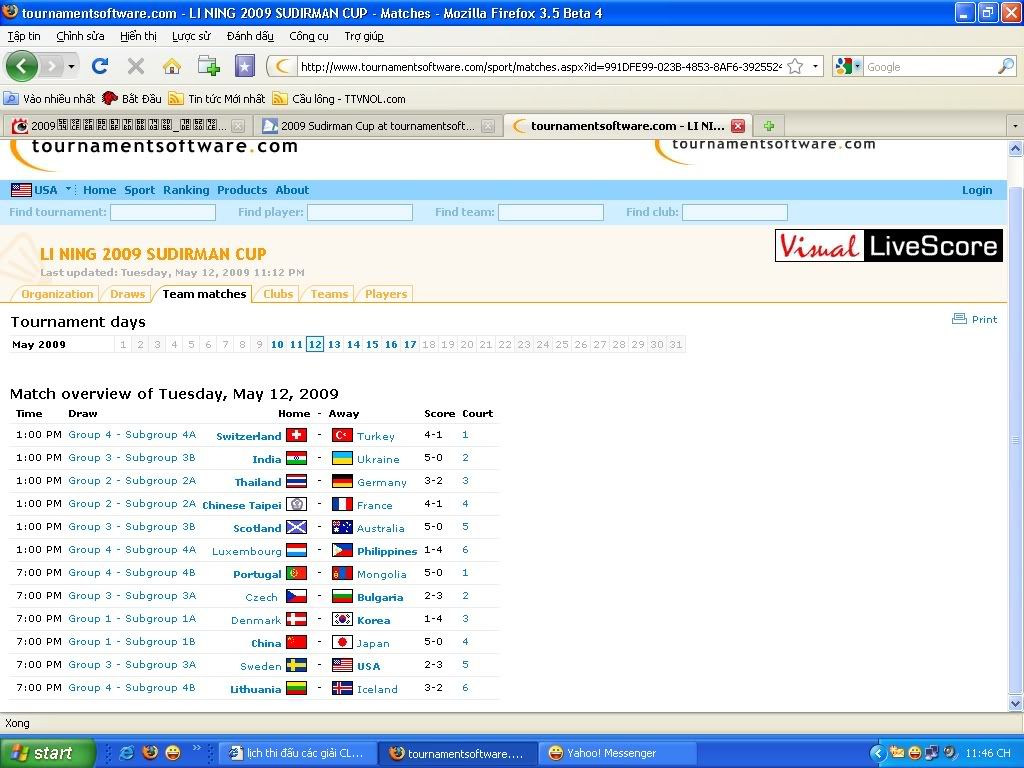Screen dimensions: 1024x768
Task: Click the Germany flag icon
Action: [x=342, y=481]
